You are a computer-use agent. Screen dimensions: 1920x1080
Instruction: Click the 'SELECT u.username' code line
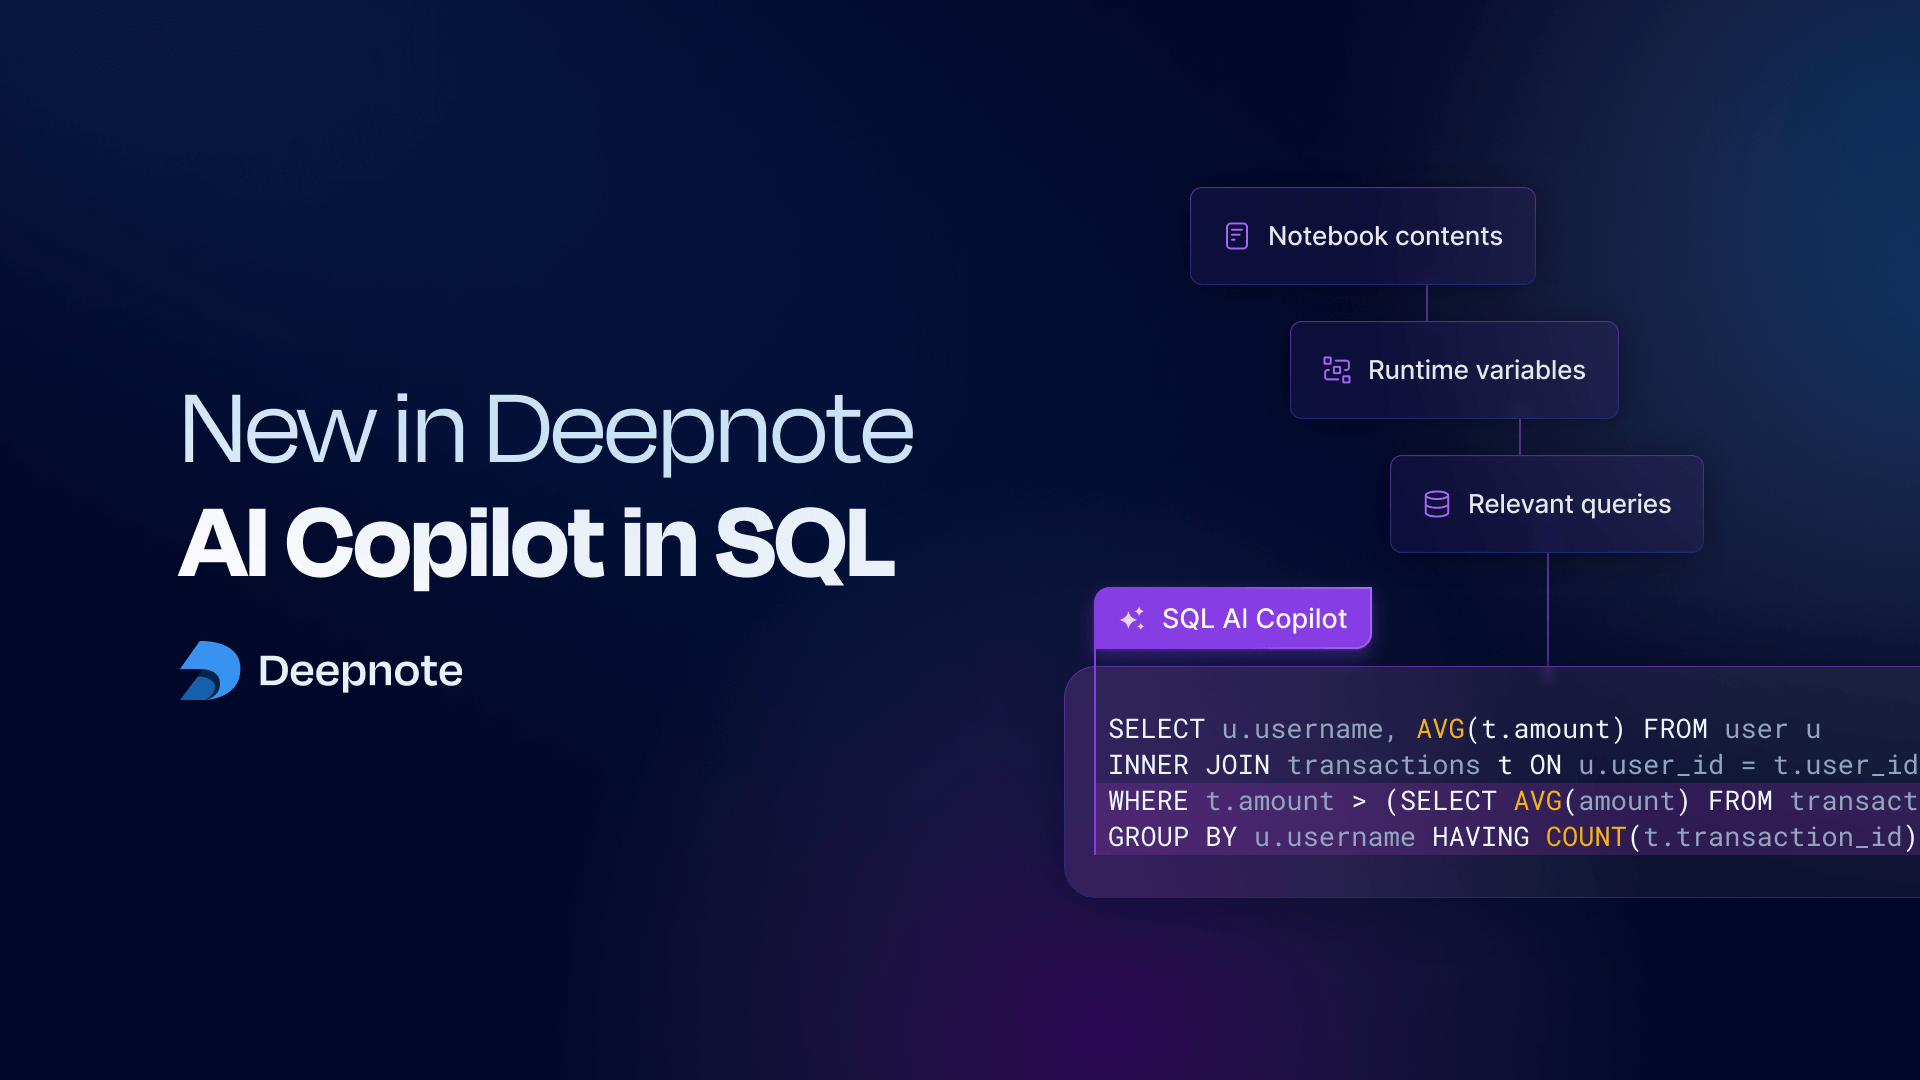(1464, 729)
